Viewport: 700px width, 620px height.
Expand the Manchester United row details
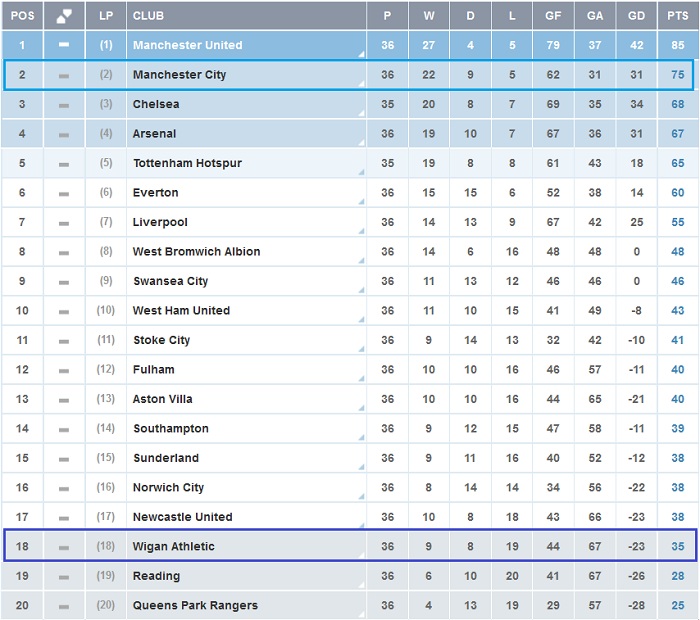[x=359, y=56]
